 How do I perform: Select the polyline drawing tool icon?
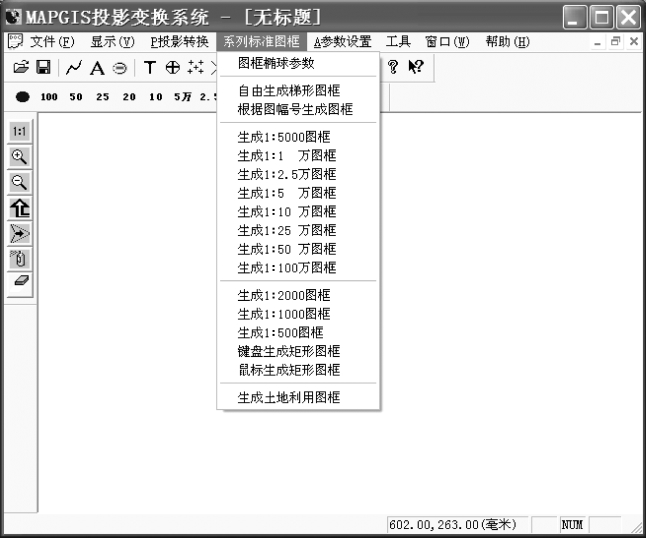[x=74, y=68]
